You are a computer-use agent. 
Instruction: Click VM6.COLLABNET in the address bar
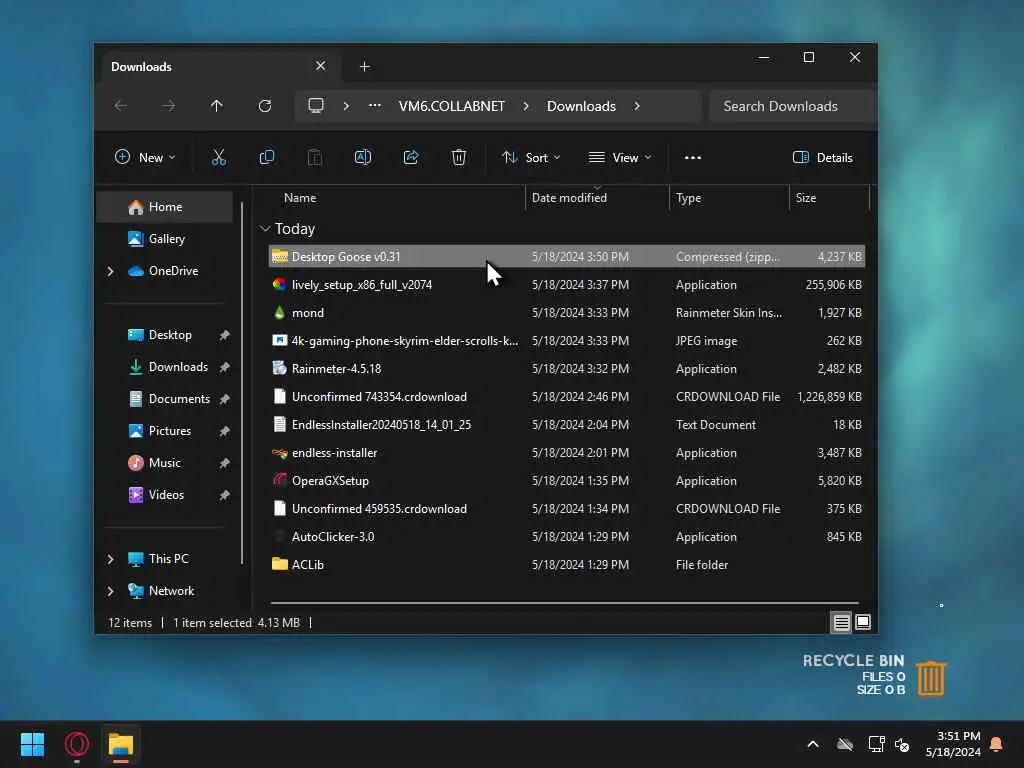452,106
